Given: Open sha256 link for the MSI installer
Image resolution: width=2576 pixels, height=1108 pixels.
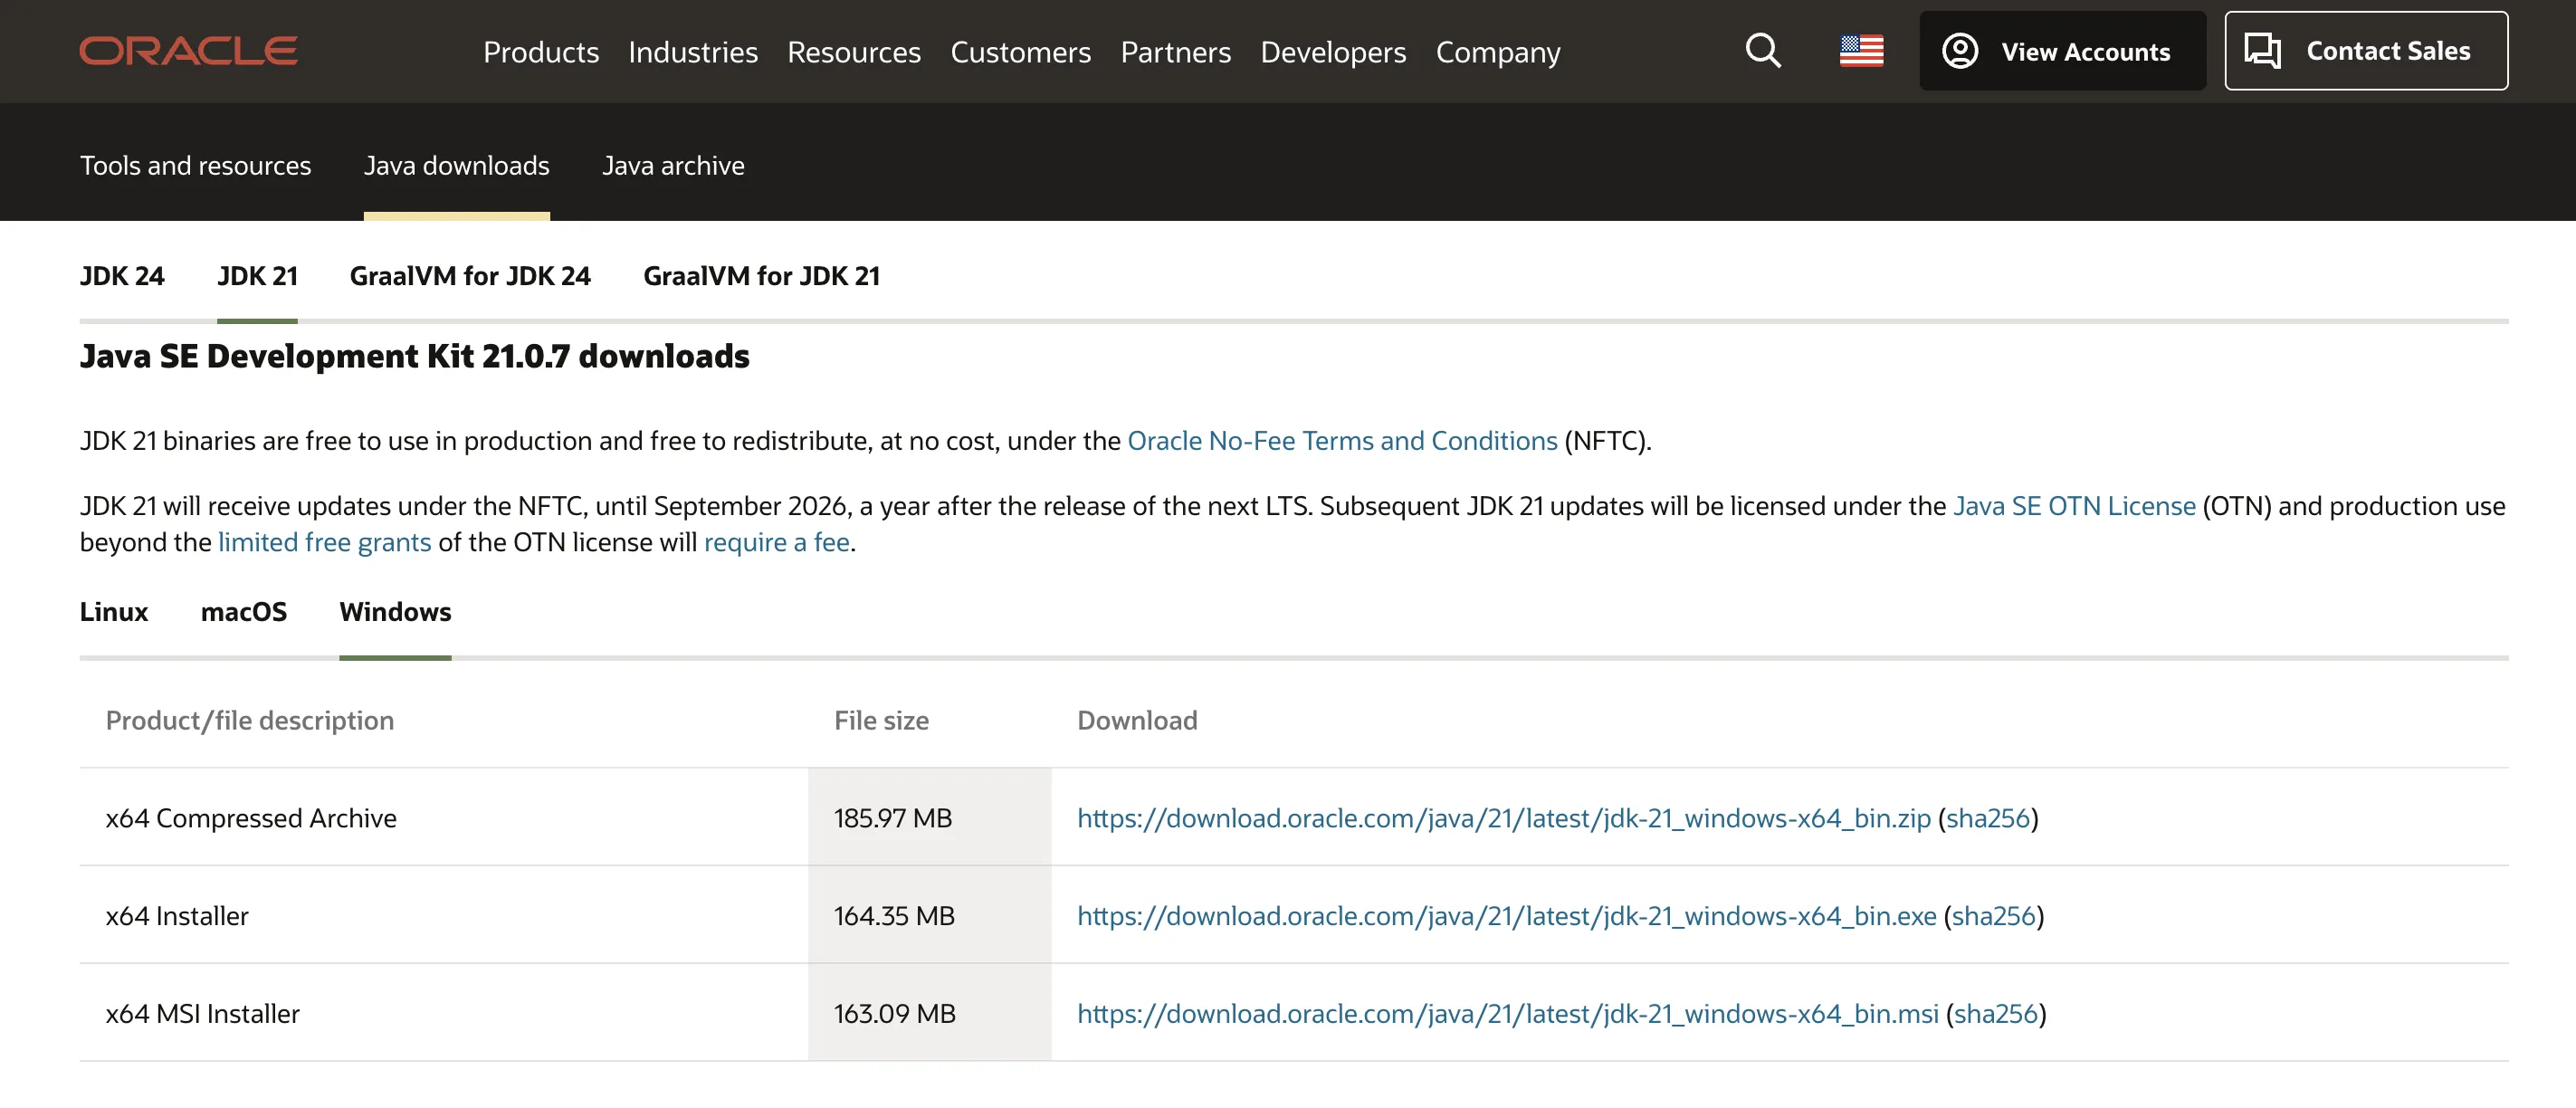Looking at the screenshot, I should tap(1995, 1014).
